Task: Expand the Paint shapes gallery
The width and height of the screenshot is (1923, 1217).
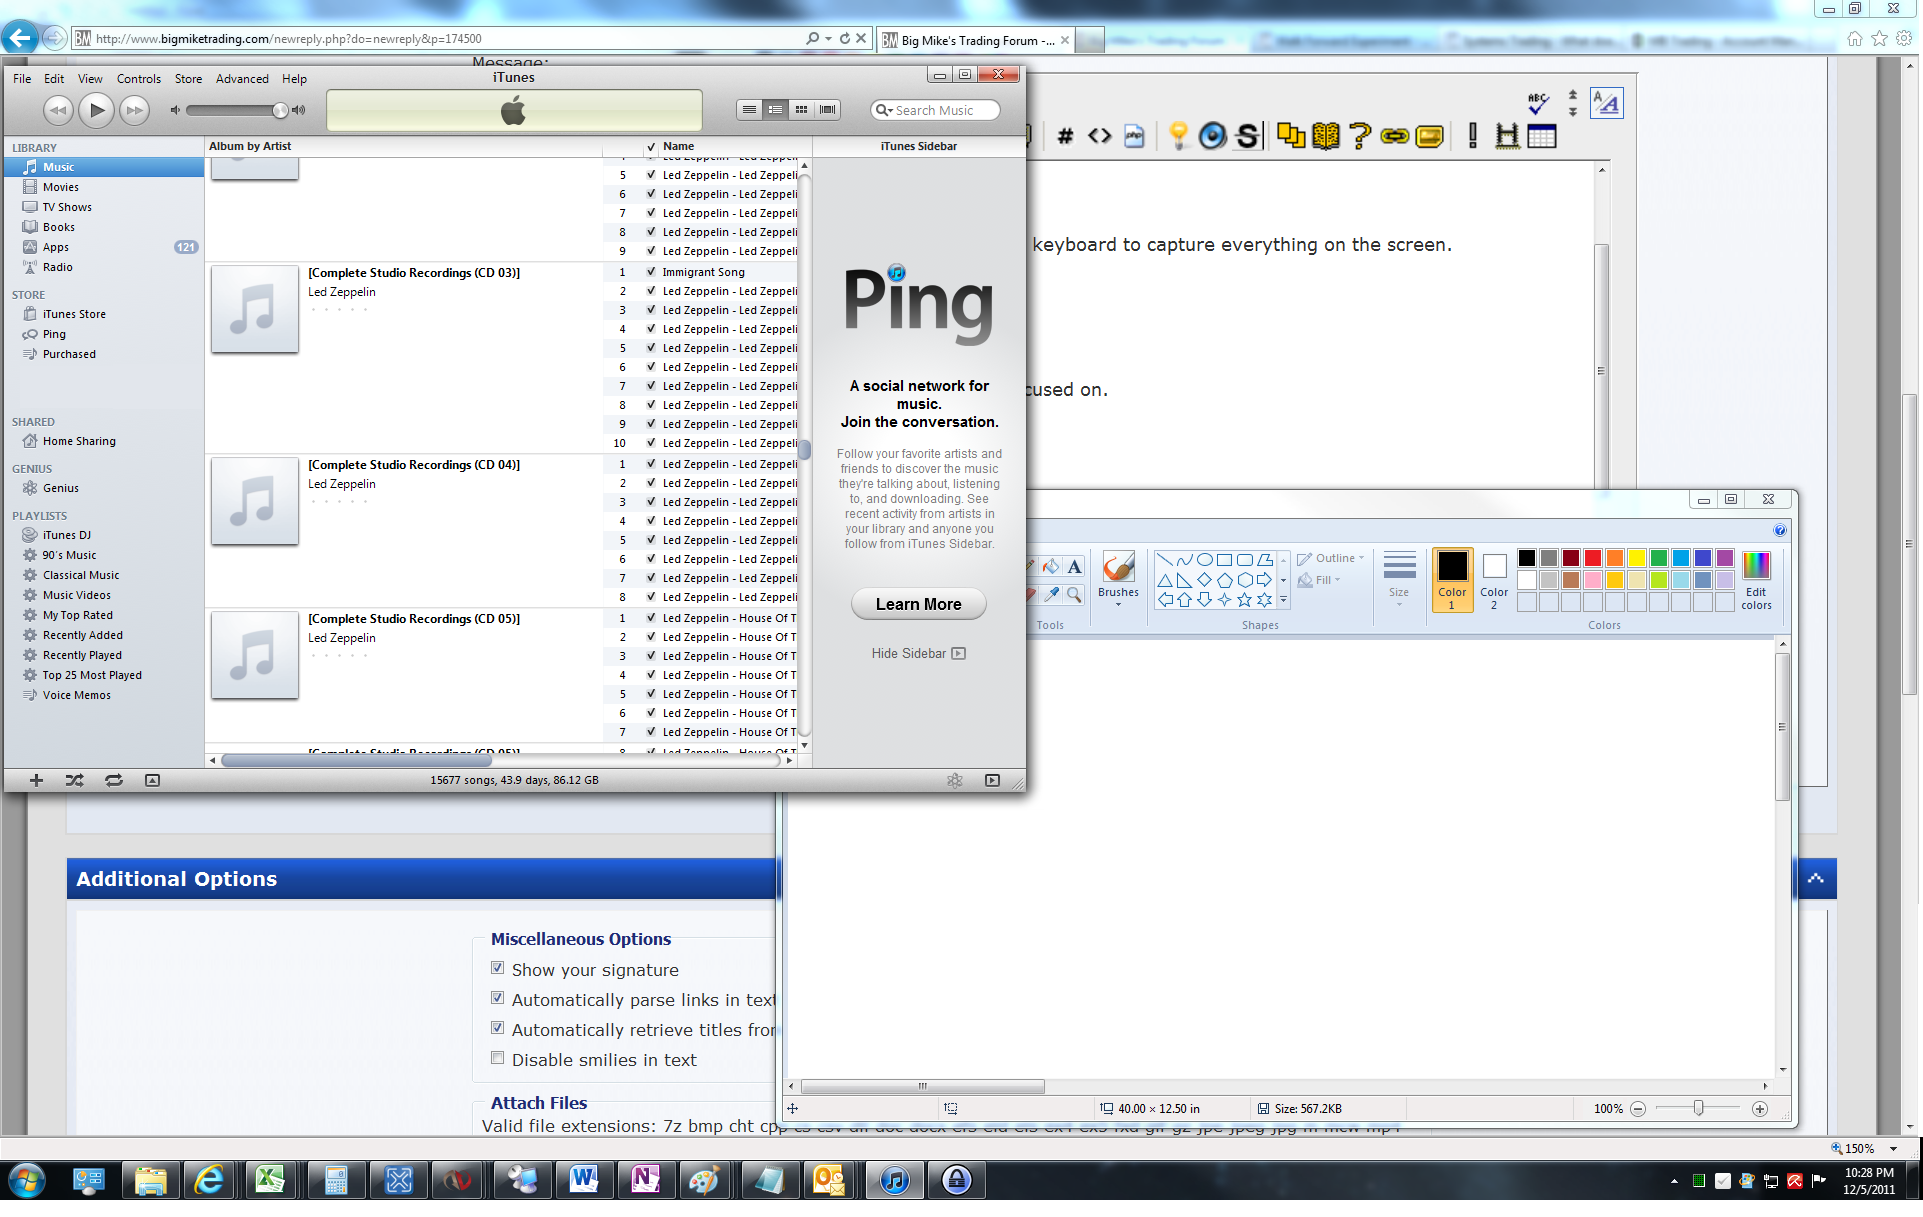Action: point(1283,600)
